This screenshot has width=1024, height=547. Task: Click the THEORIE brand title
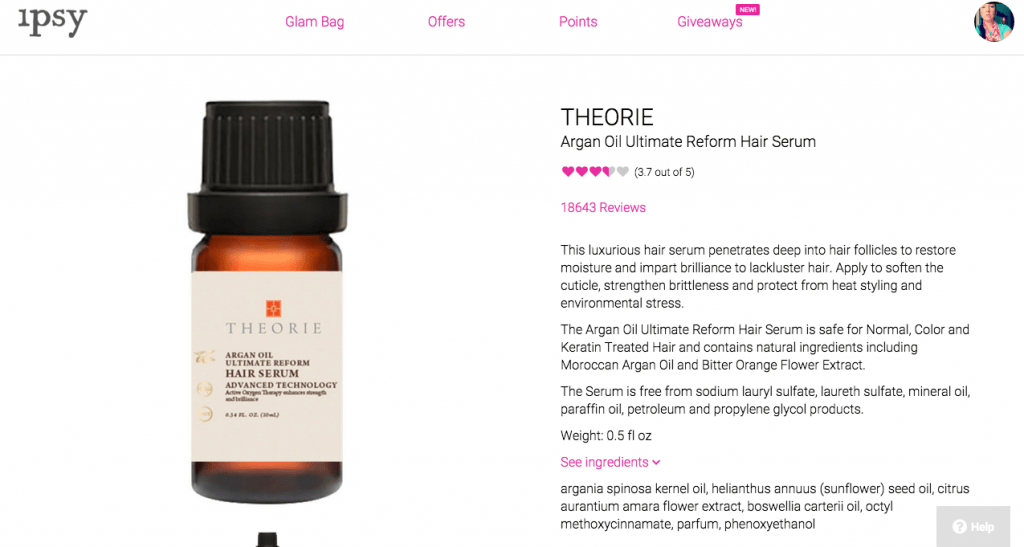pyautogui.click(x=607, y=117)
